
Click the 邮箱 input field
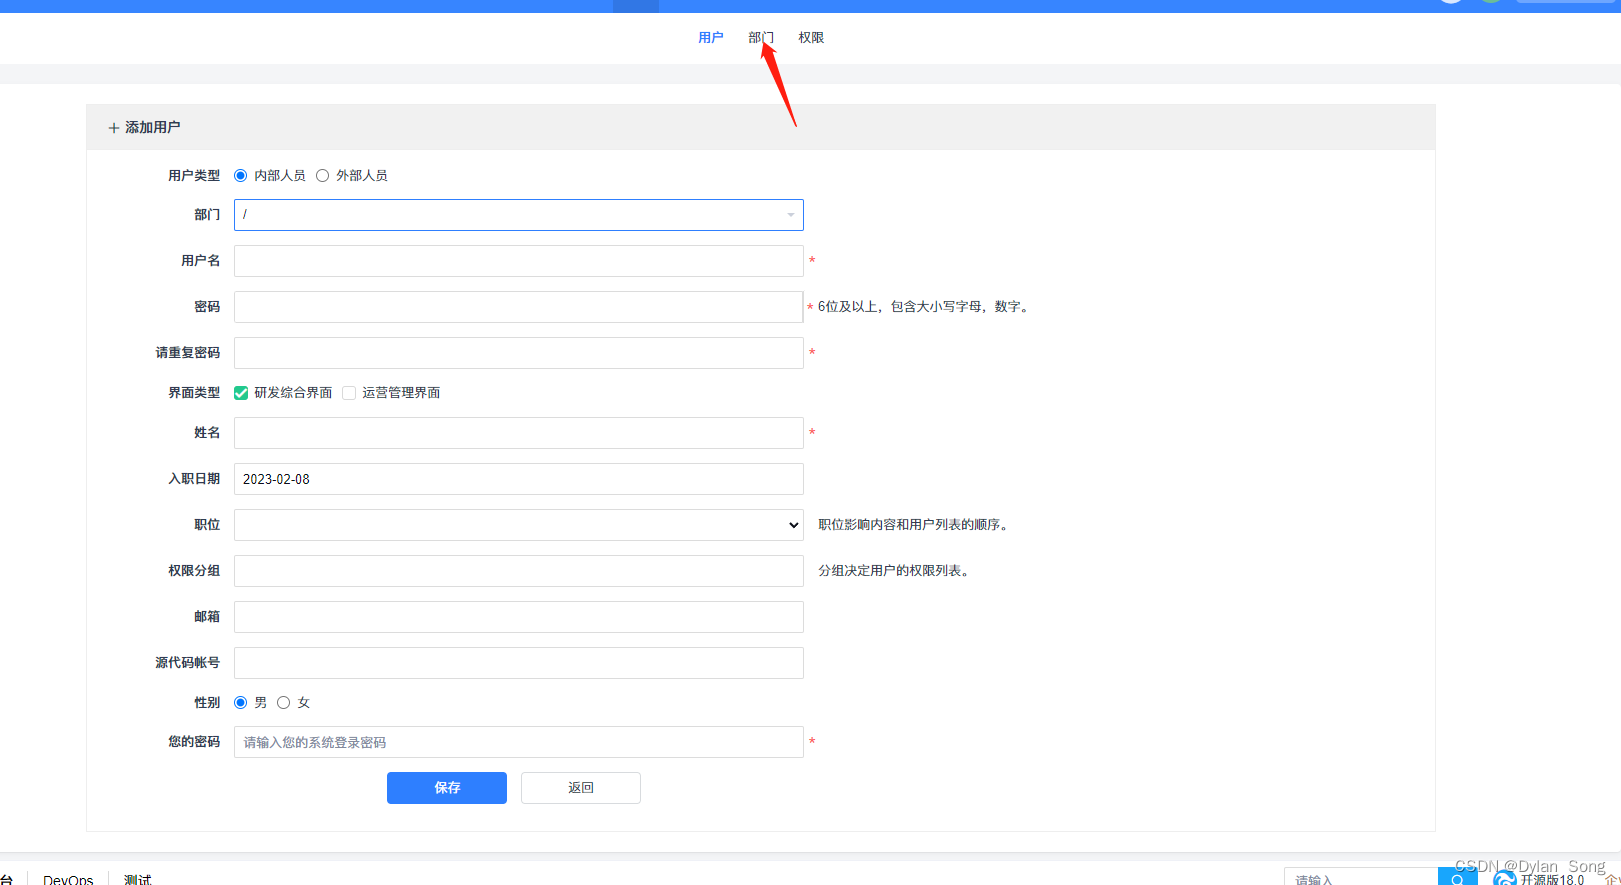pos(518,617)
